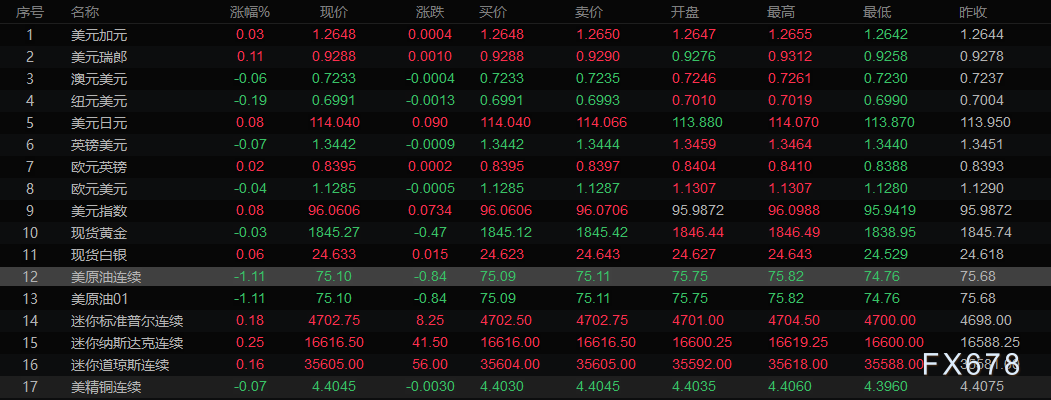
Task: Select the highlighted 美原油连续 row
Action: tap(106, 277)
